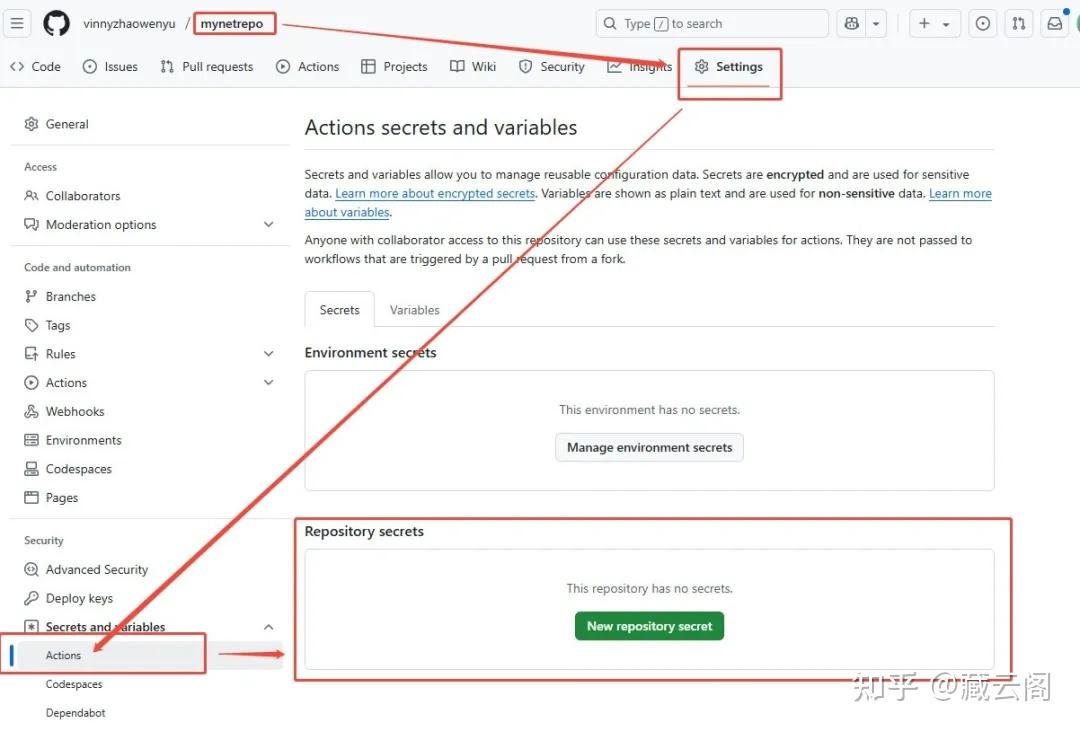Image resolution: width=1080 pixels, height=731 pixels.
Task: Select the Branches settings icon
Action: [x=31, y=296]
